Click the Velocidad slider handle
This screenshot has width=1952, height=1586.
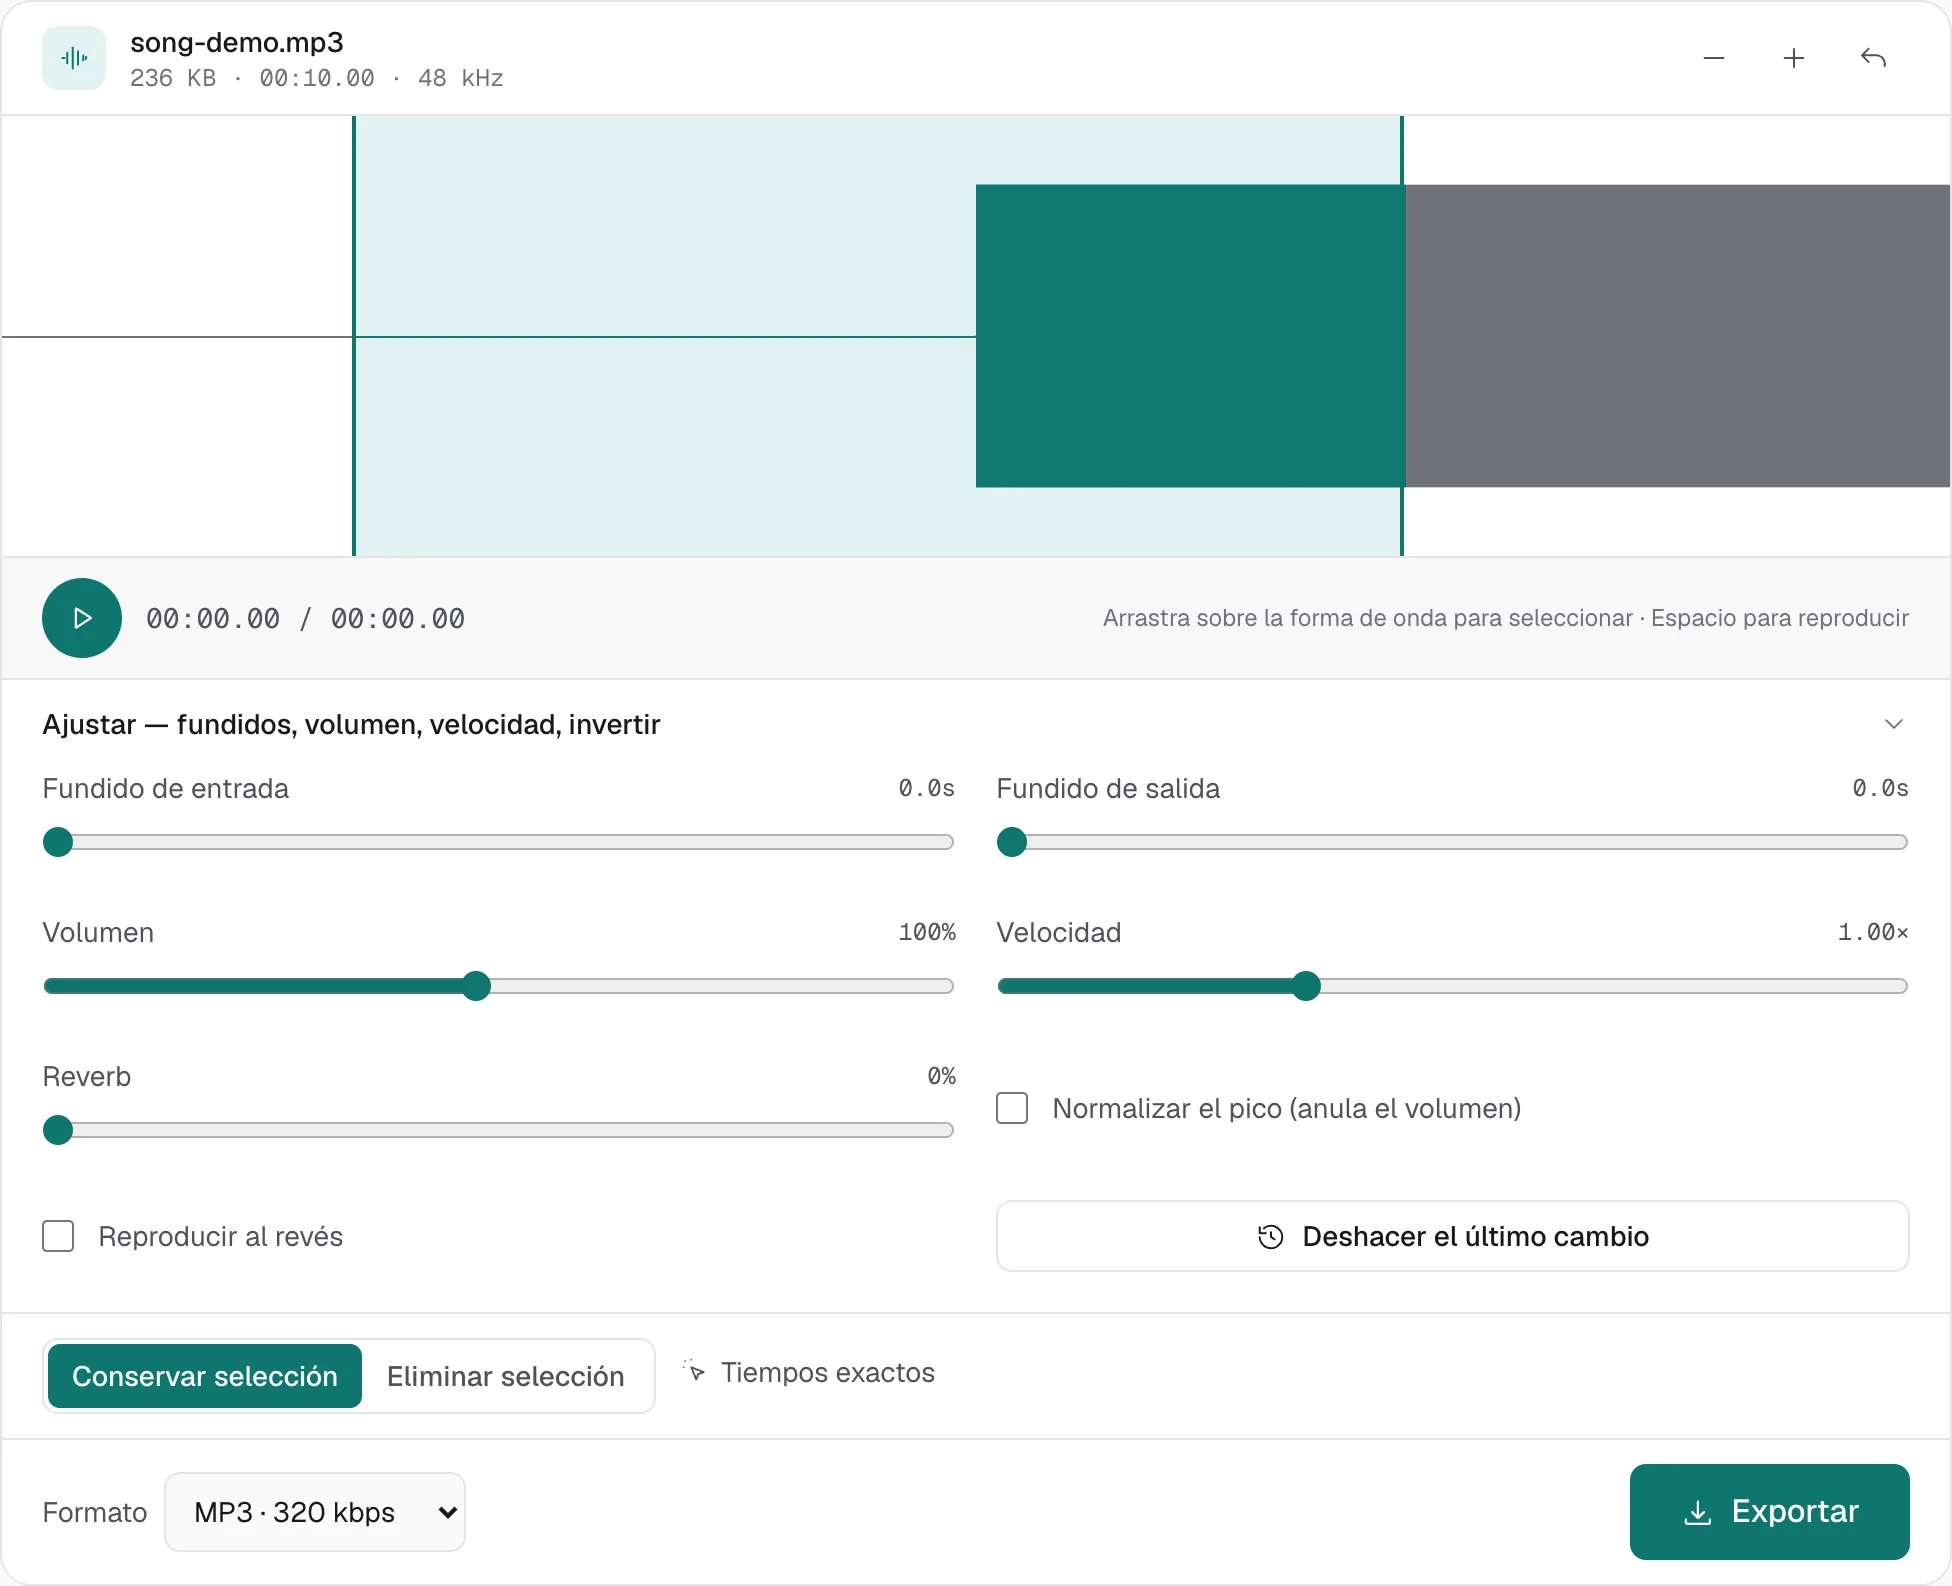(x=1306, y=986)
